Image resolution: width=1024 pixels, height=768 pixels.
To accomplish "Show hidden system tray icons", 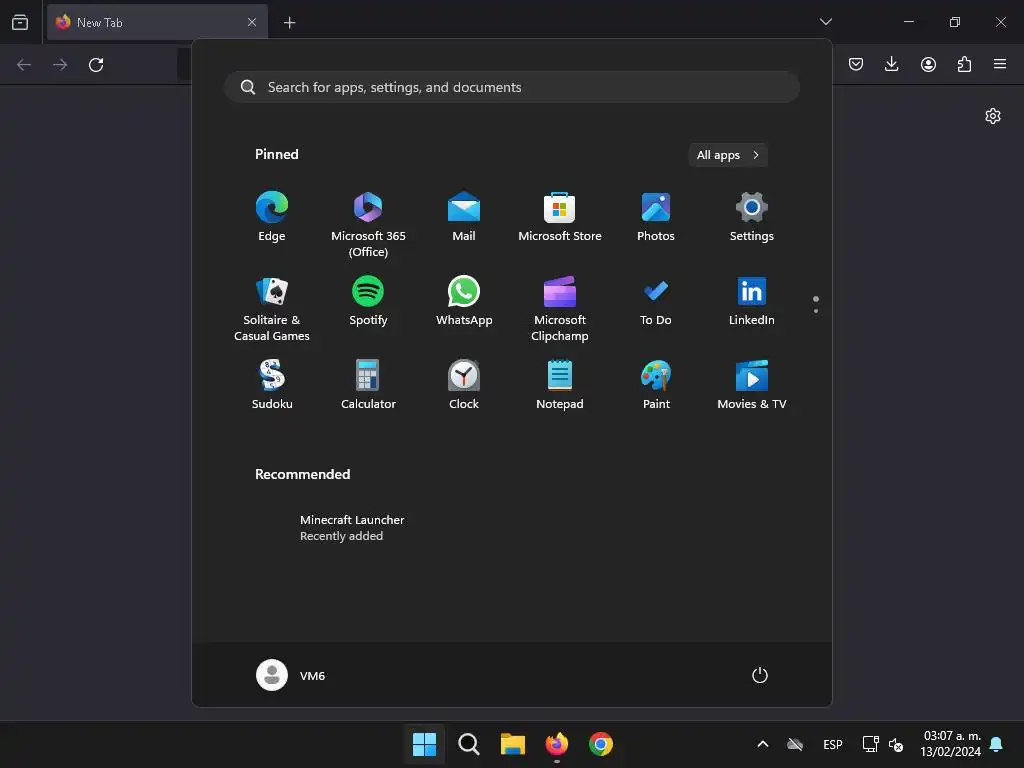I will point(762,744).
